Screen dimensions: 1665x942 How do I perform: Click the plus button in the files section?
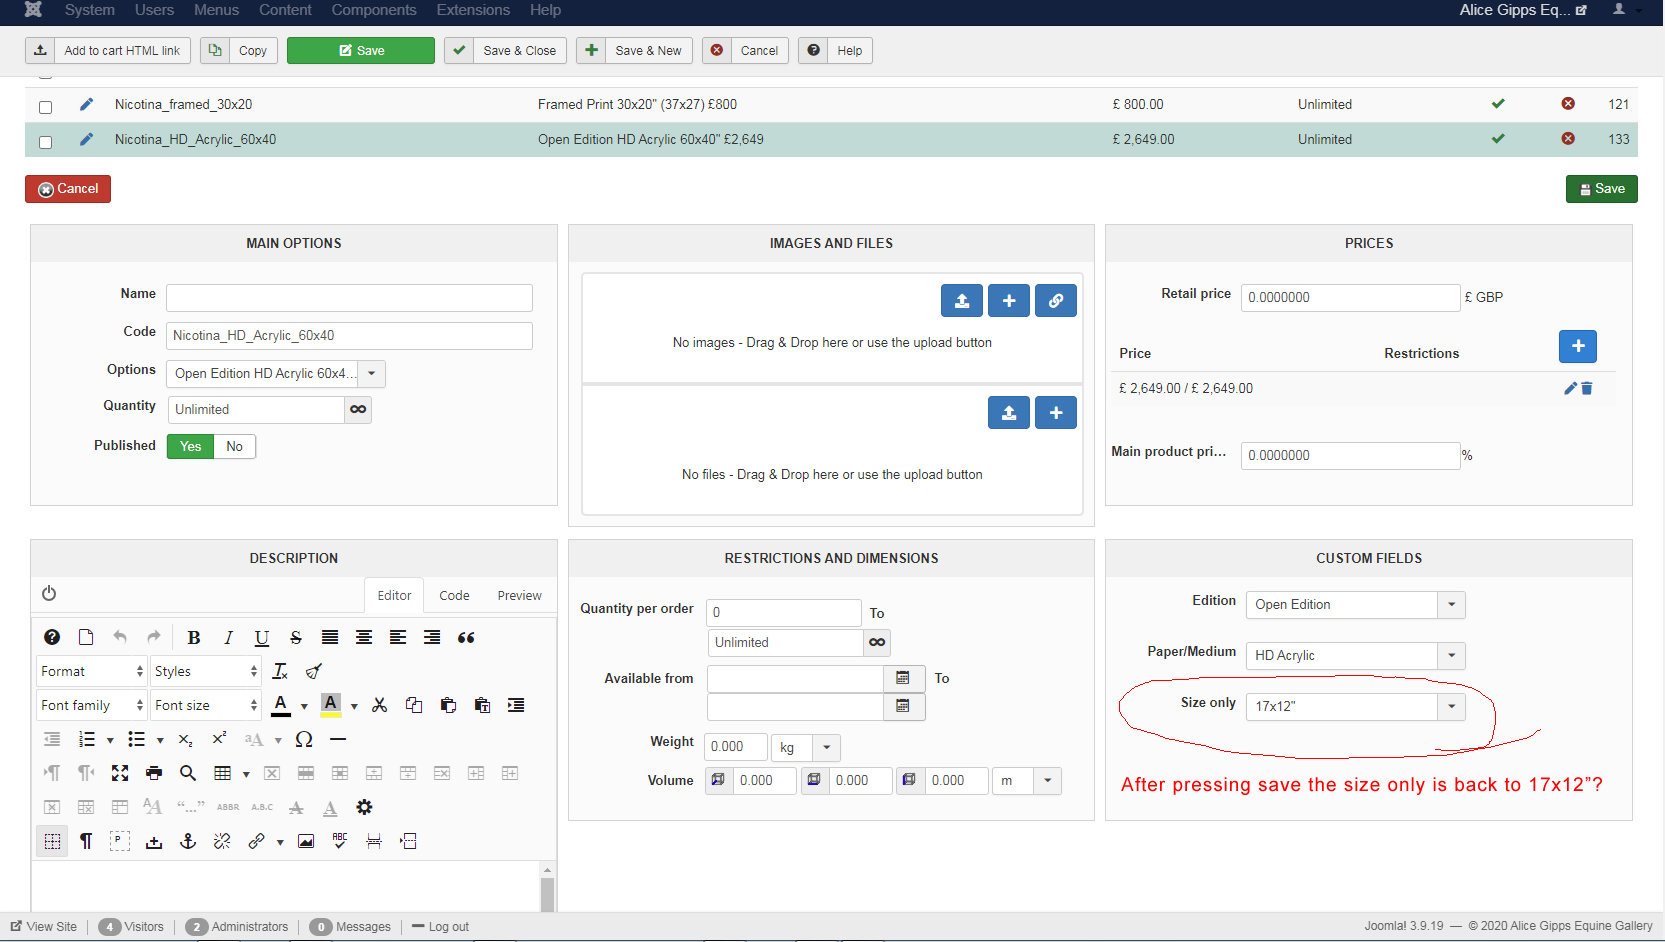click(1056, 413)
